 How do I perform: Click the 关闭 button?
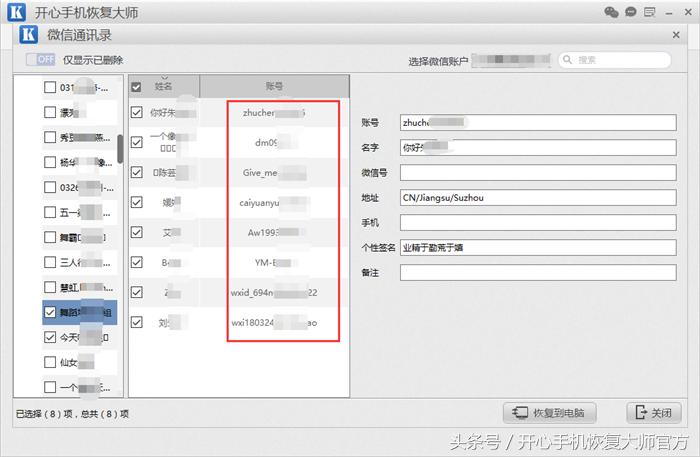click(654, 413)
